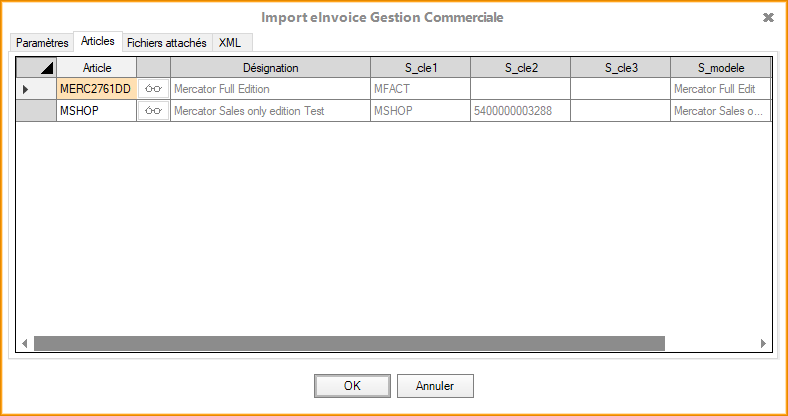
Task: Sort by Désignation column header
Action: [270, 68]
